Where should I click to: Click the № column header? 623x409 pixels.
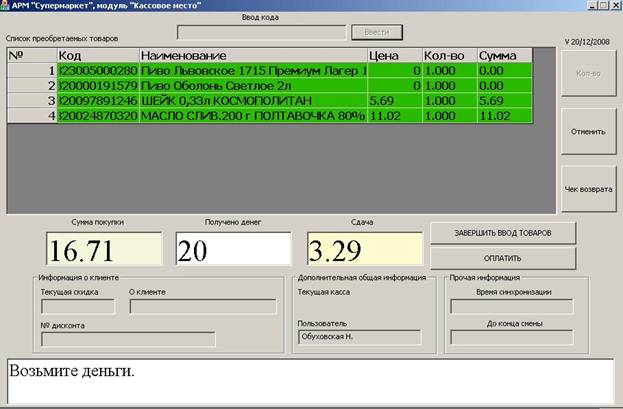pyautogui.click(x=32, y=56)
